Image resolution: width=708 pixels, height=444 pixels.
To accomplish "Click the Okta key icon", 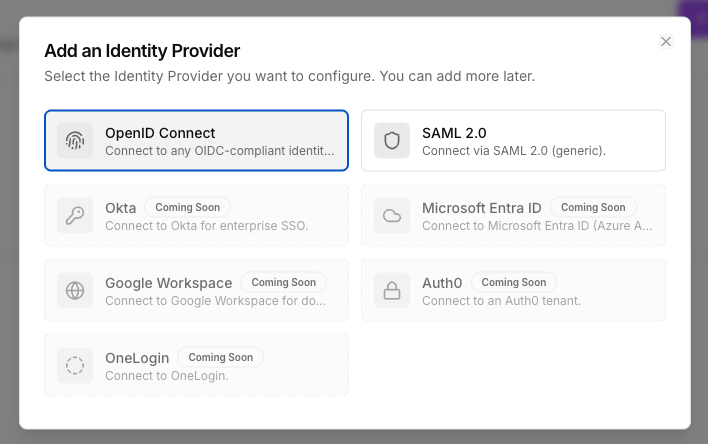I will pyautogui.click(x=75, y=215).
